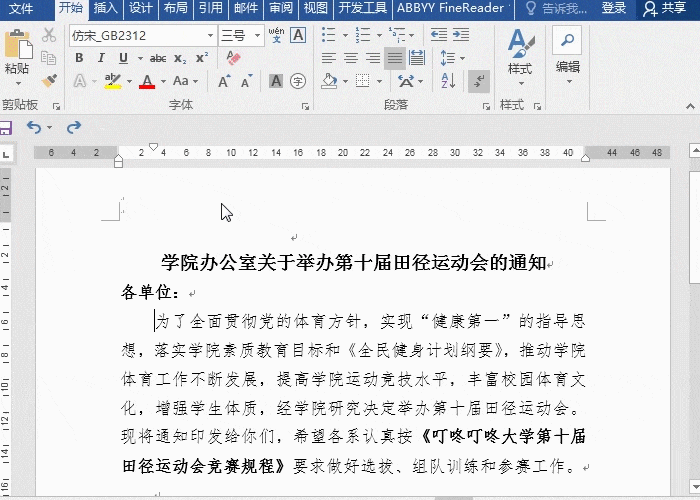Sort text with A-Z button
The width and height of the screenshot is (700, 500).
click(448, 81)
